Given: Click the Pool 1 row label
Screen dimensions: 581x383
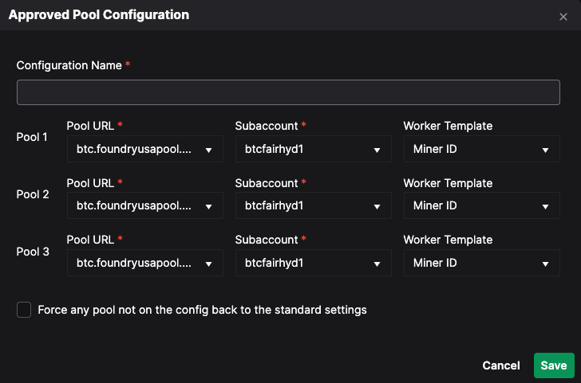Looking at the screenshot, I should coord(32,137).
